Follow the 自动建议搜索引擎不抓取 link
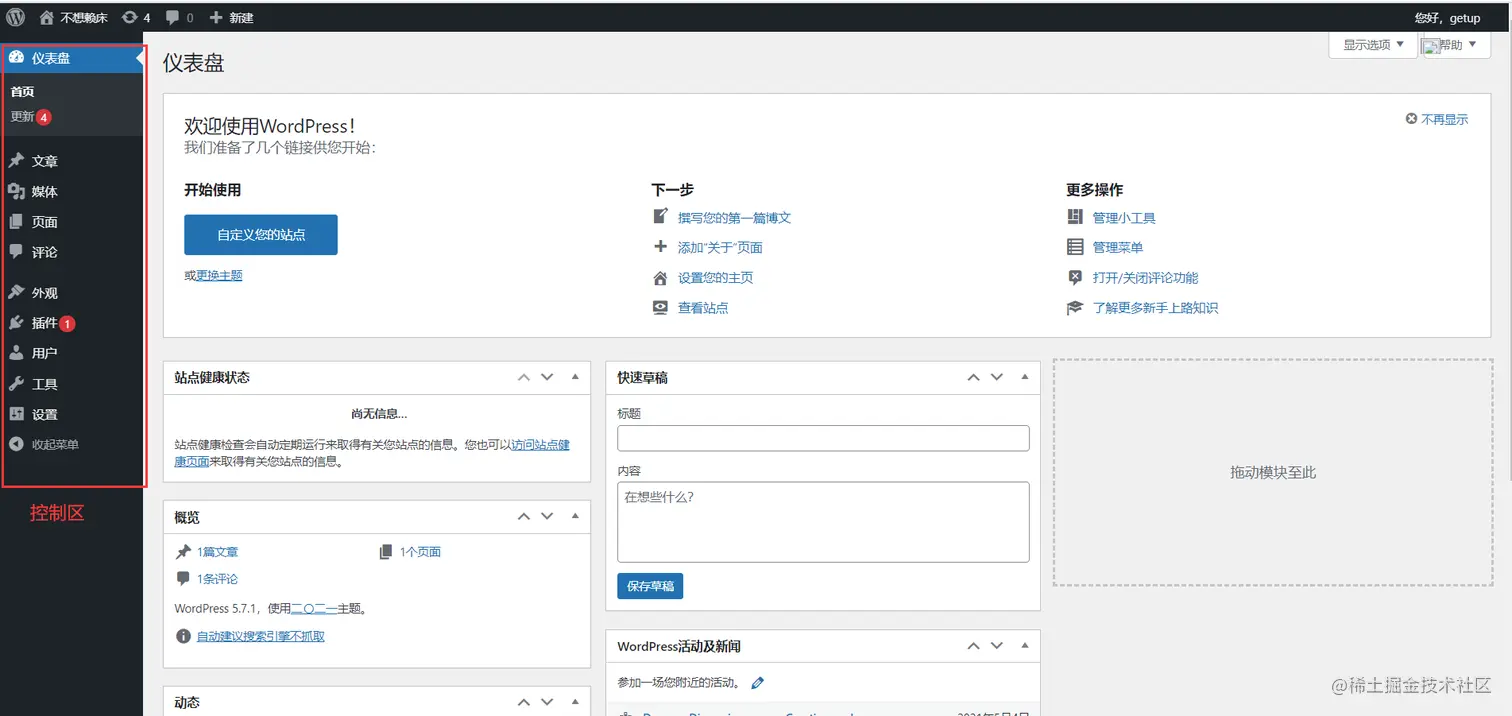The width and height of the screenshot is (1512, 716). point(260,636)
